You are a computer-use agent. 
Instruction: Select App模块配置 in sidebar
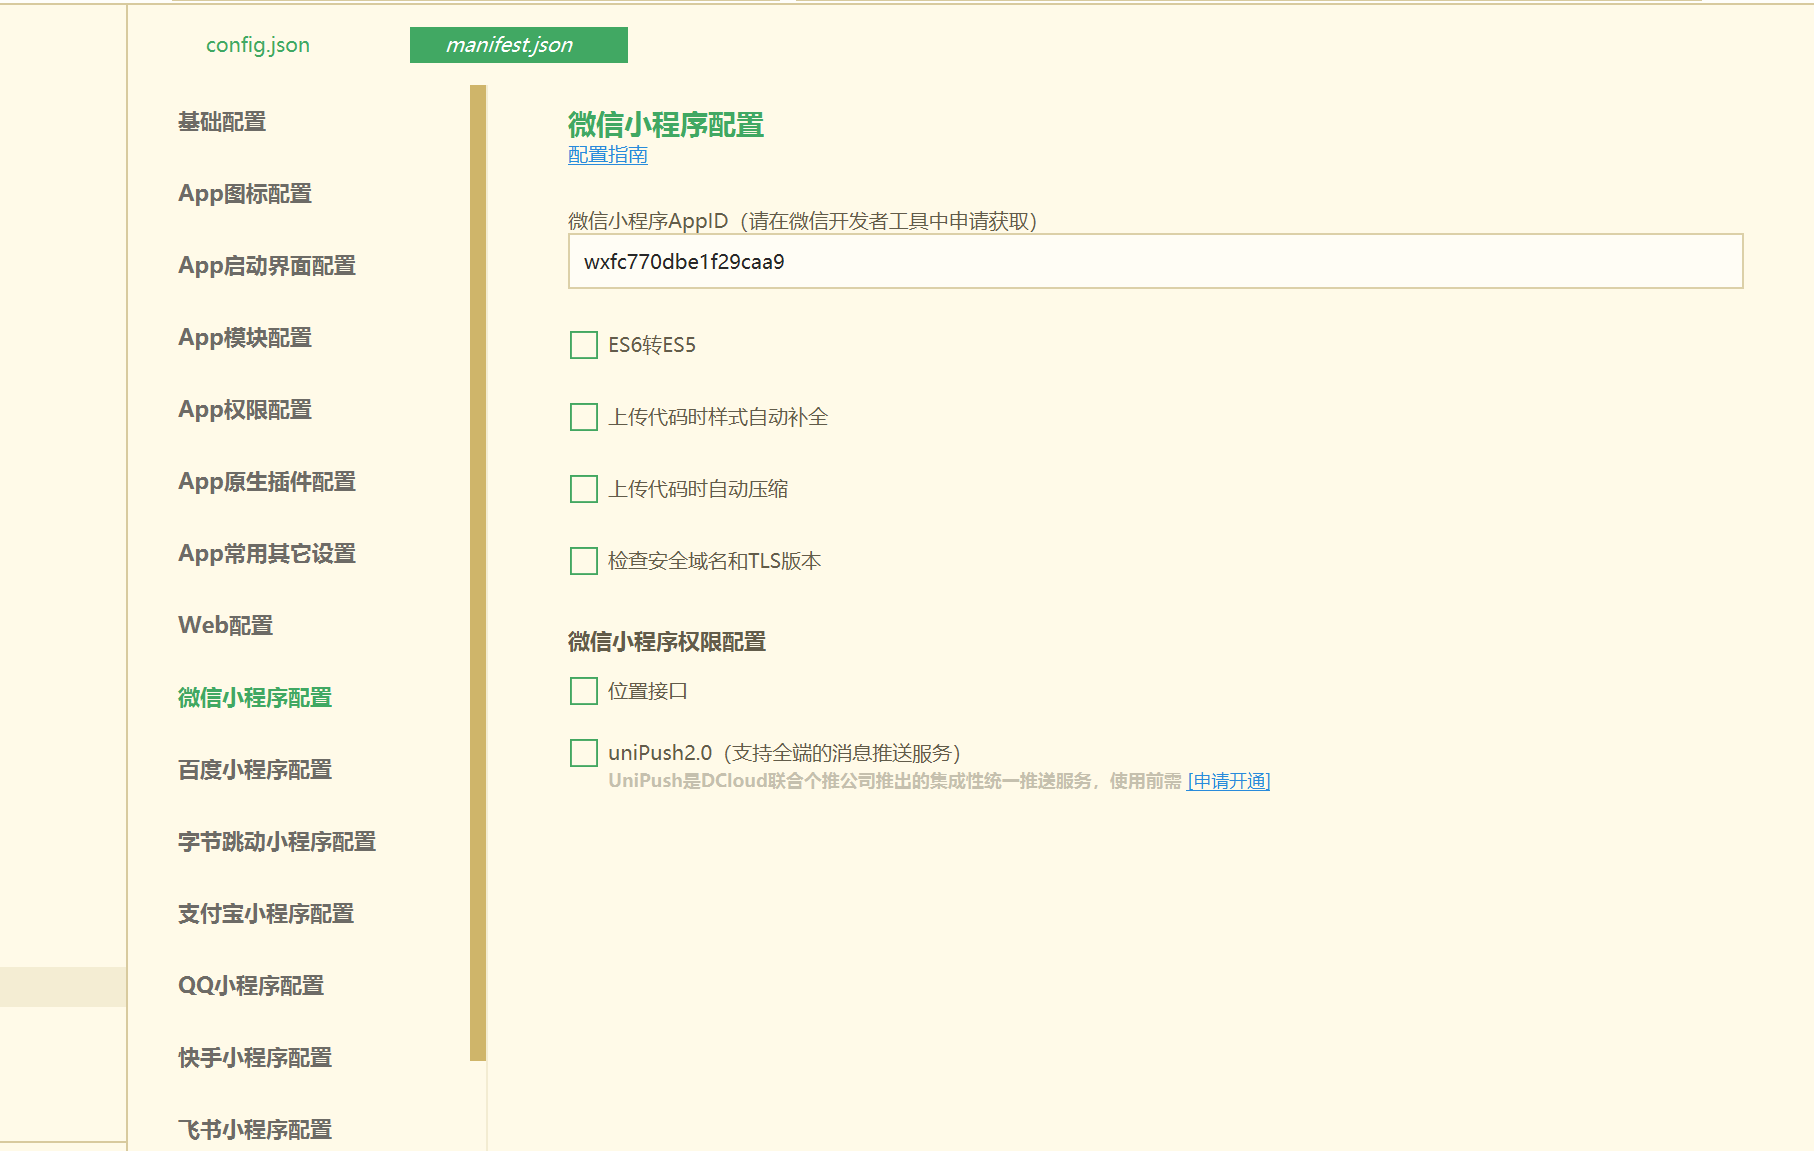245,338
